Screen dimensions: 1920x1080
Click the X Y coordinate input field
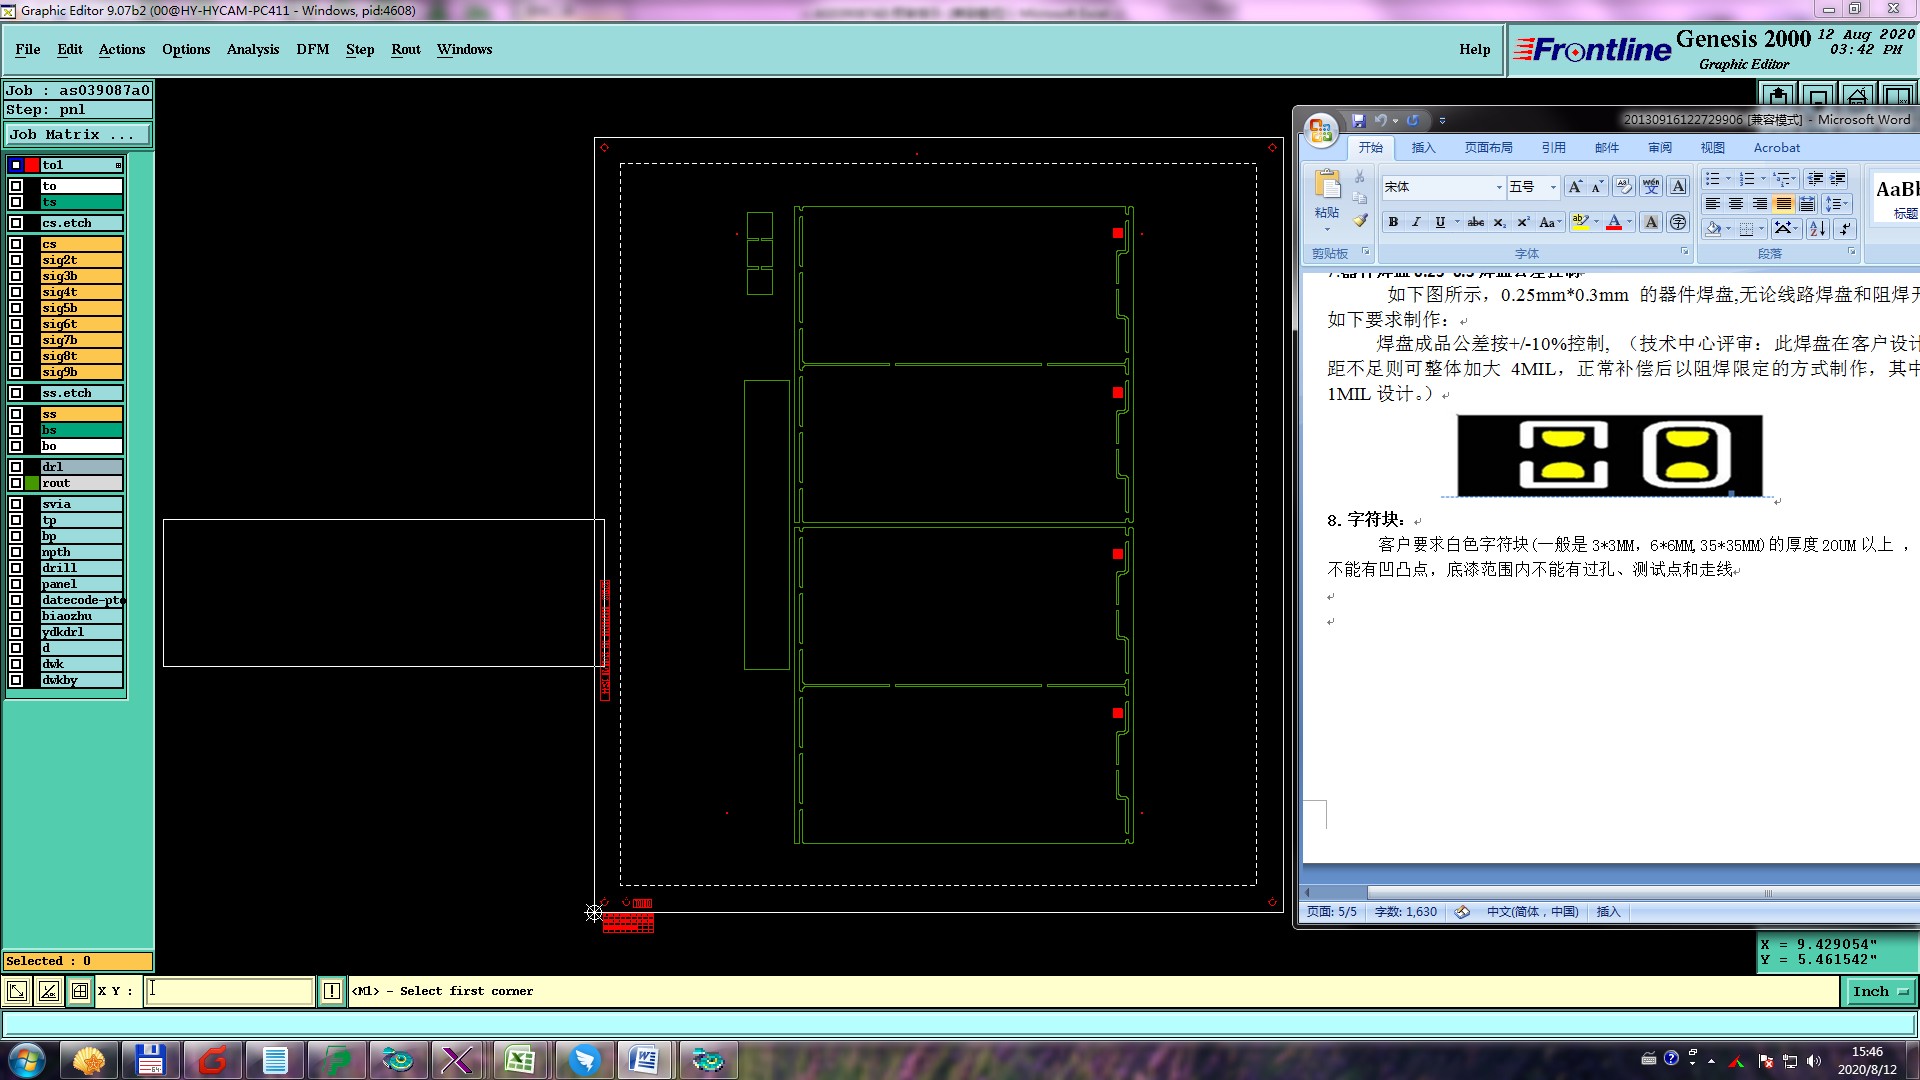230,991
